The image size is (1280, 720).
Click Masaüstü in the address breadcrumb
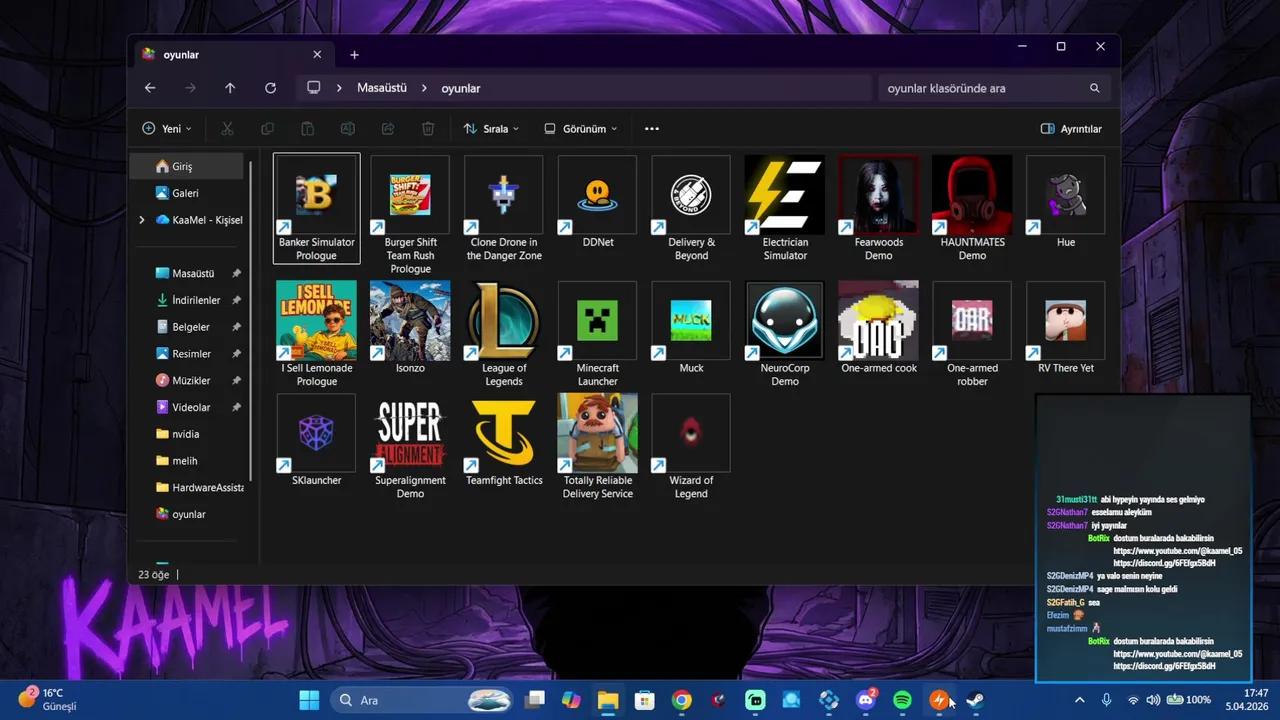pos(382,88)
